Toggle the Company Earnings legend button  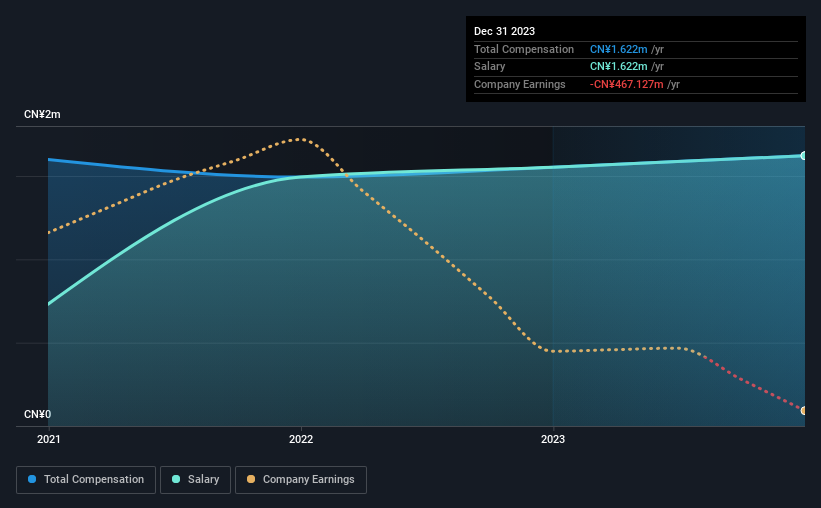click(301, 480)
